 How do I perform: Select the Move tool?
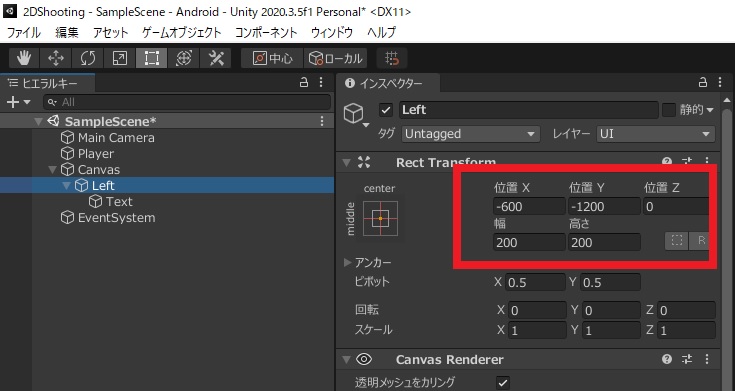point(56,58)
